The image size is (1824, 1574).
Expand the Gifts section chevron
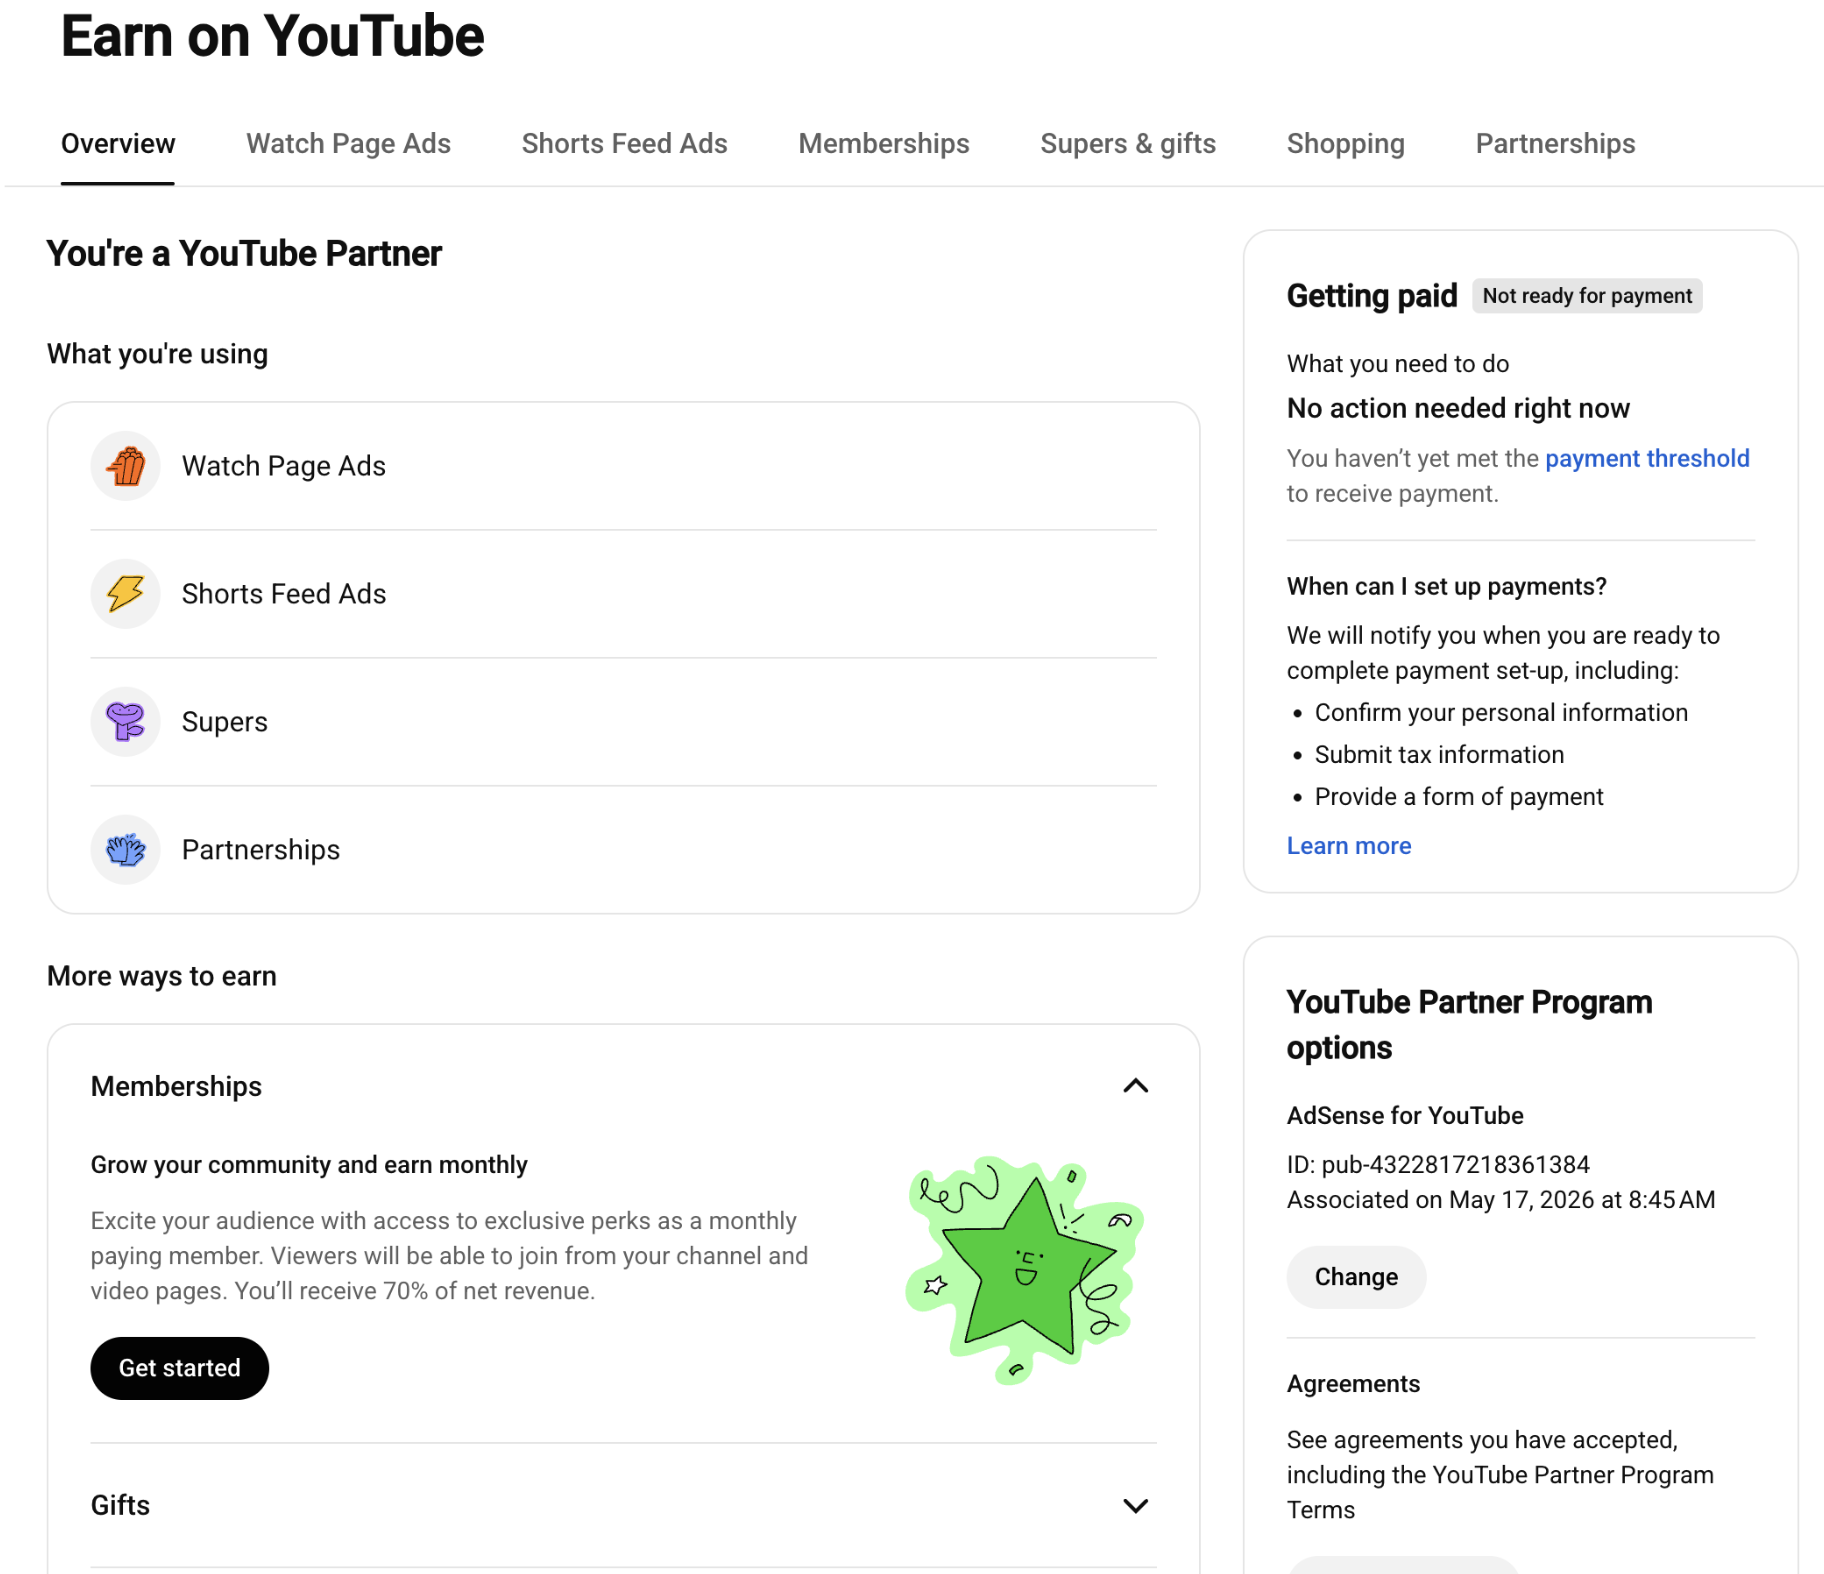click(1136, 1506)
